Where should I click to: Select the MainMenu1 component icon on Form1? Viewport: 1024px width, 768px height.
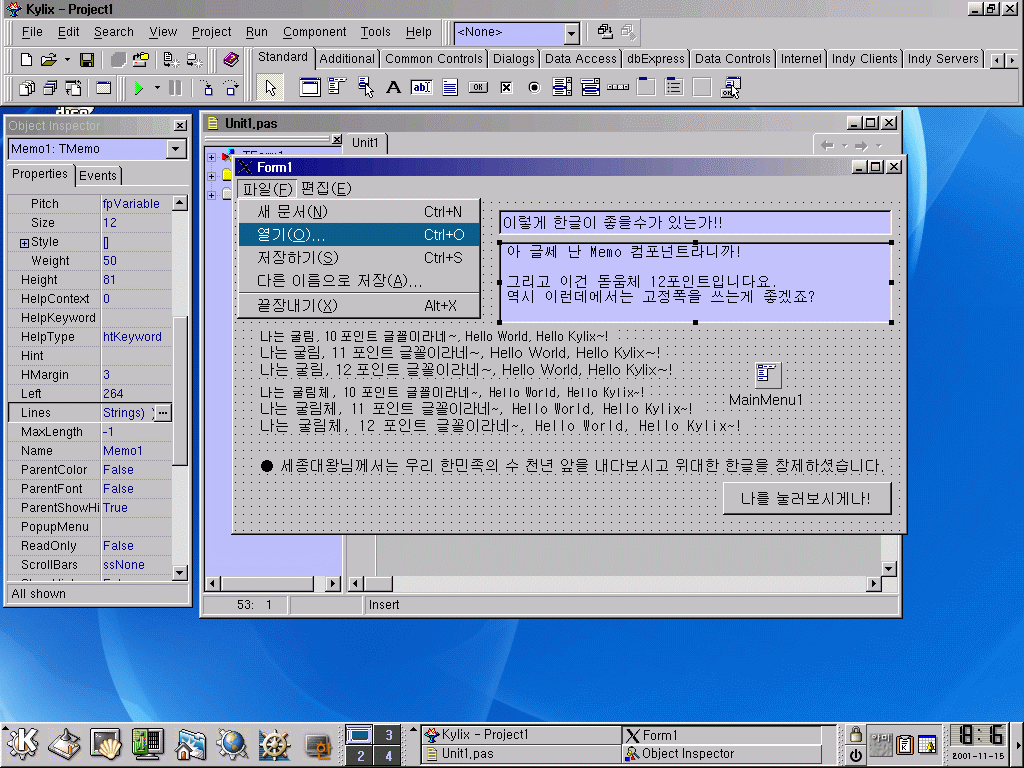[x=767, y=374]
